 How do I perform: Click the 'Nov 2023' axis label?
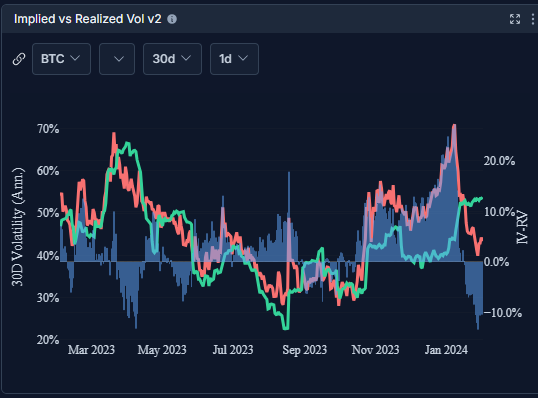pyautogui.click(x=375, y=350)
